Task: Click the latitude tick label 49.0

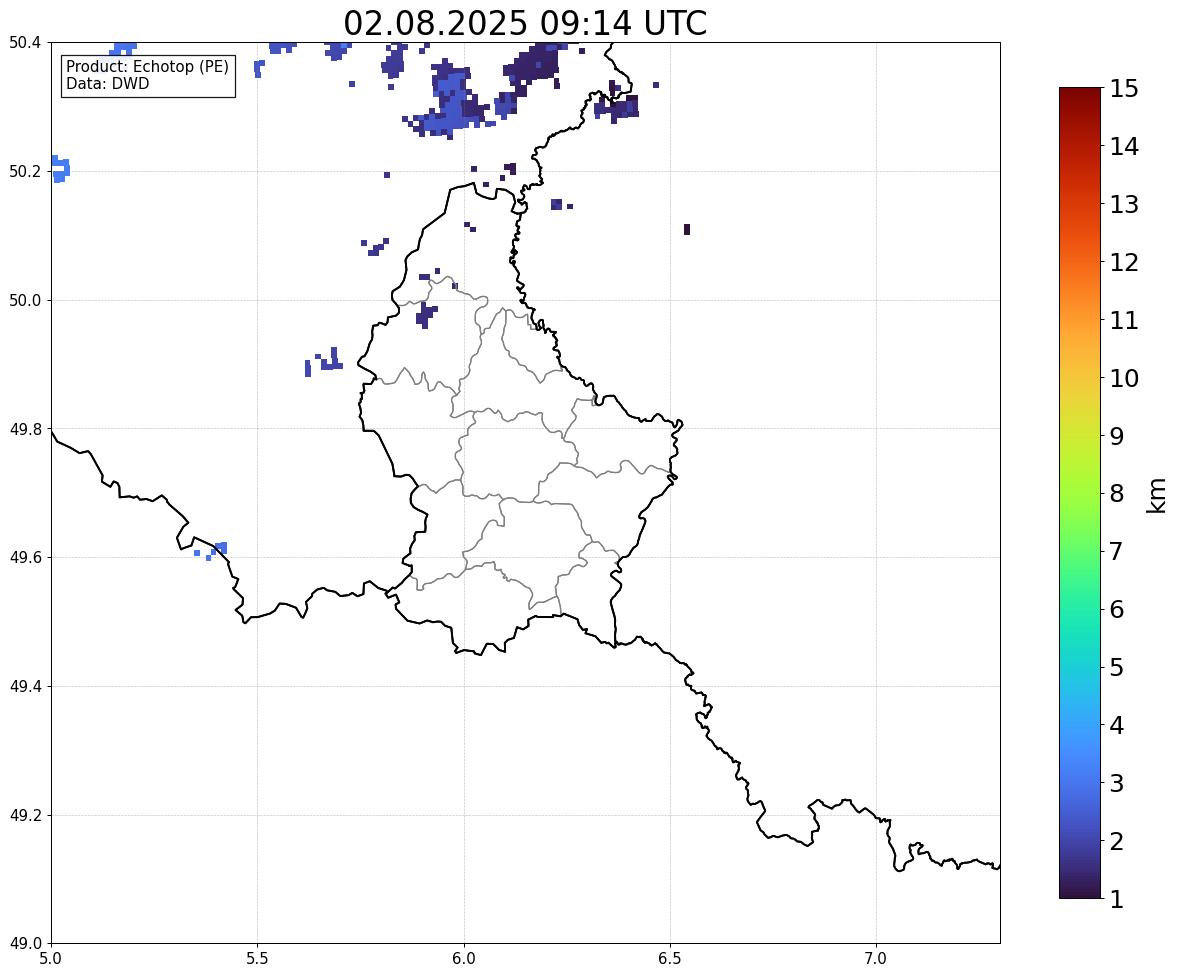Action: point(25,944)
